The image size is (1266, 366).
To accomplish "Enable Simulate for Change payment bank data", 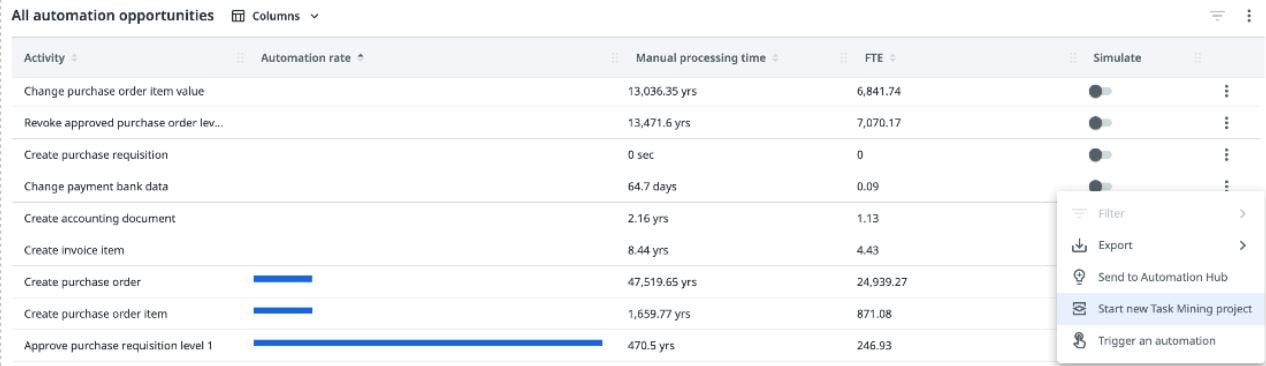I will (1100, 186).
